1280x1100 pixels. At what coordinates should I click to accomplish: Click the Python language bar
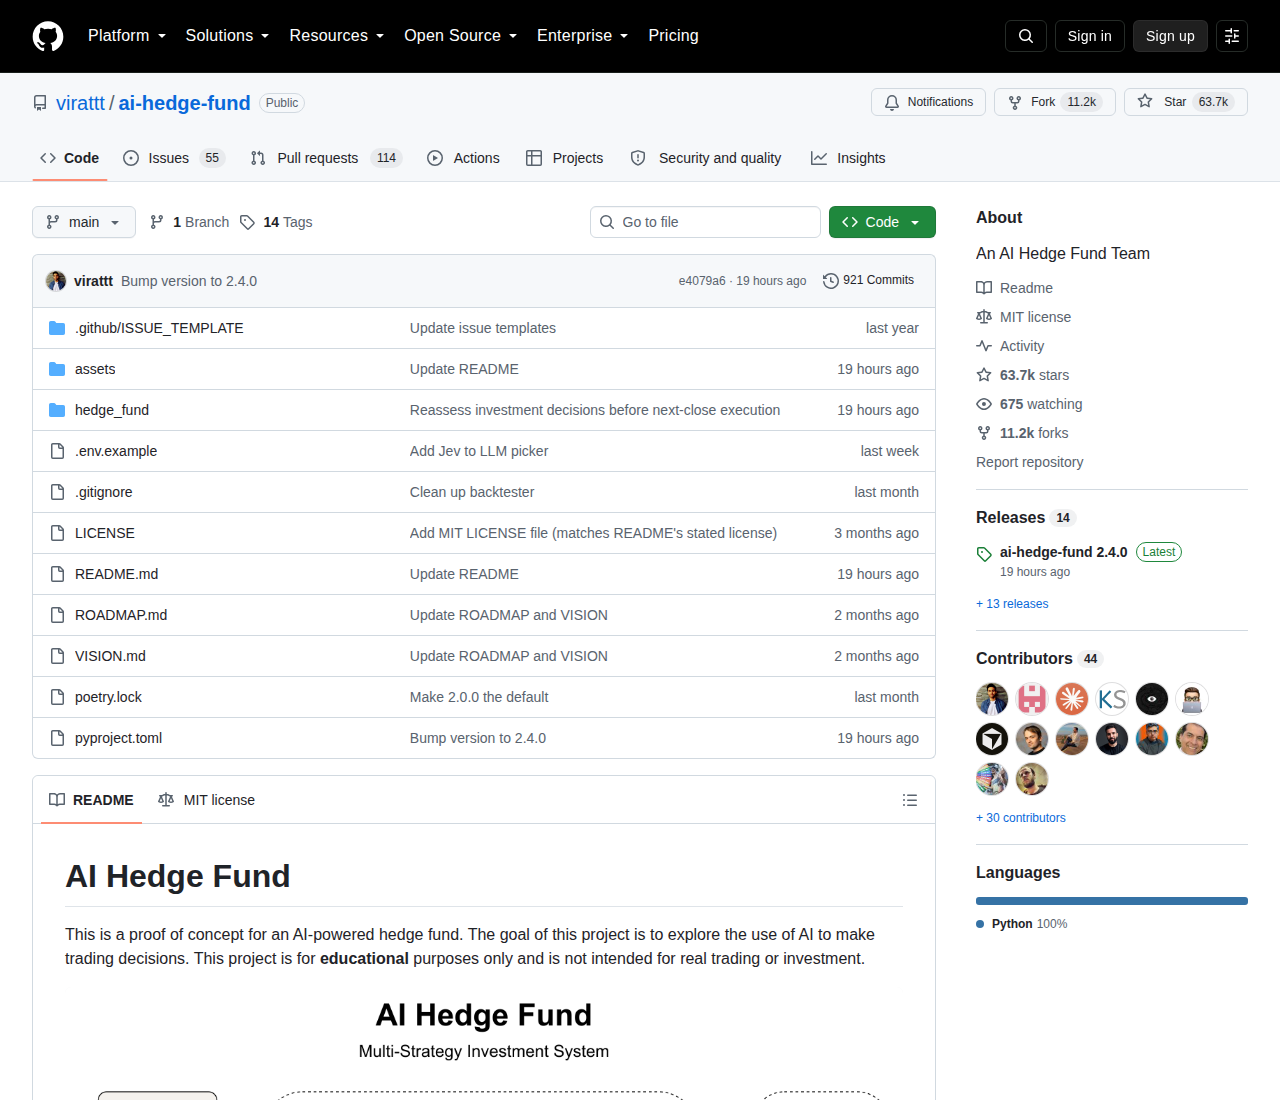(1112, 901)
